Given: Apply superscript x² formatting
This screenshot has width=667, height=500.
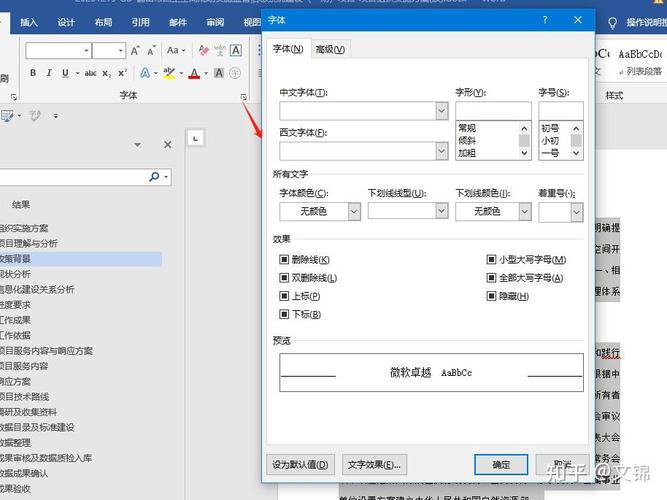Looking at the screenshot, I should pyautogui.click(x=122, y=73).
